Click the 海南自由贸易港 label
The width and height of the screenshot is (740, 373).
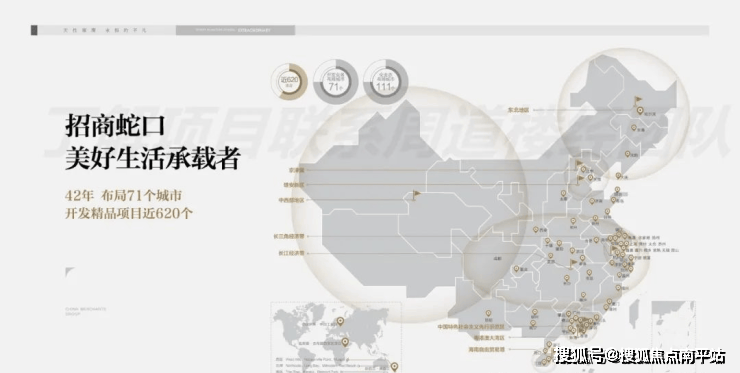coord(486,349)
